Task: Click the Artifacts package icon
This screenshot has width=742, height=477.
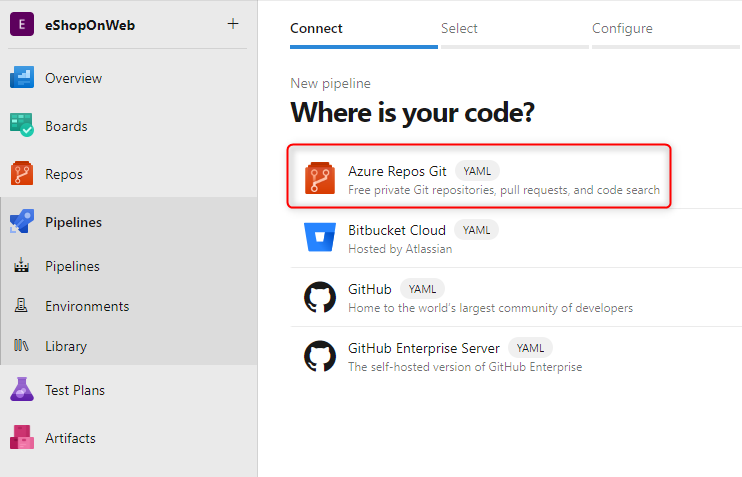Action: pos(22,438)
